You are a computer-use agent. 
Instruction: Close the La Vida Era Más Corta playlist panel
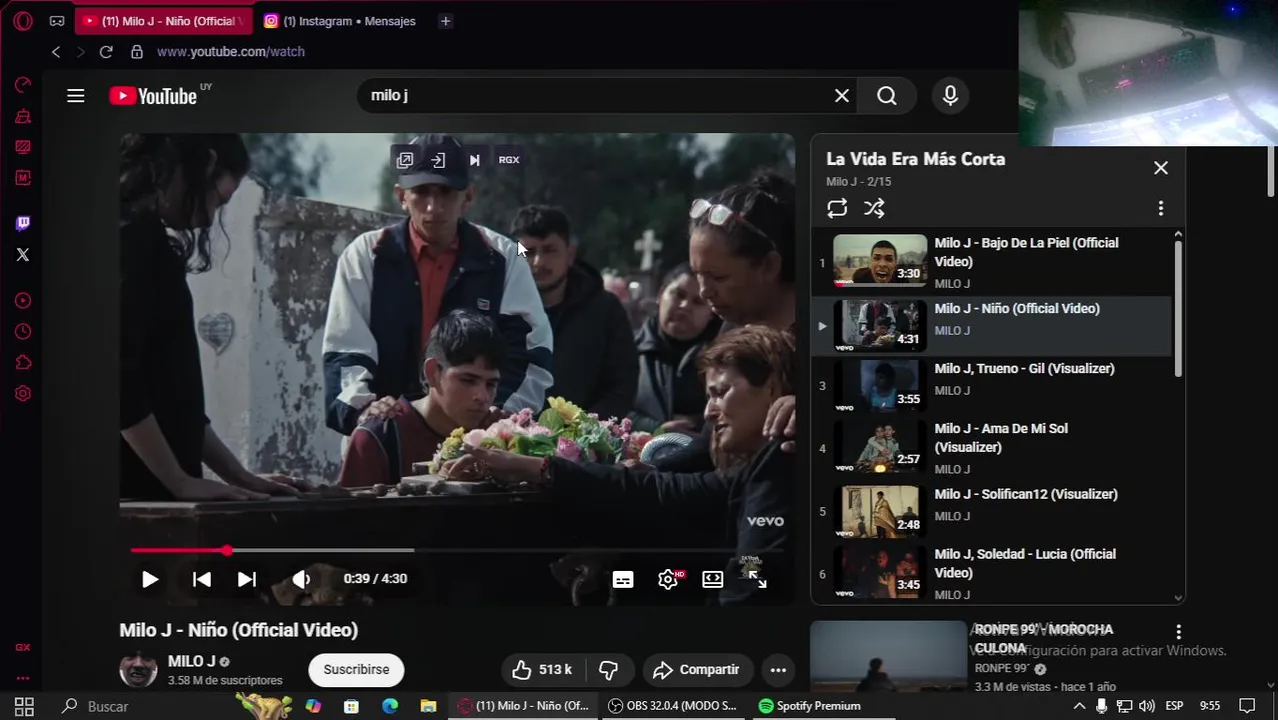[1161, 168]
